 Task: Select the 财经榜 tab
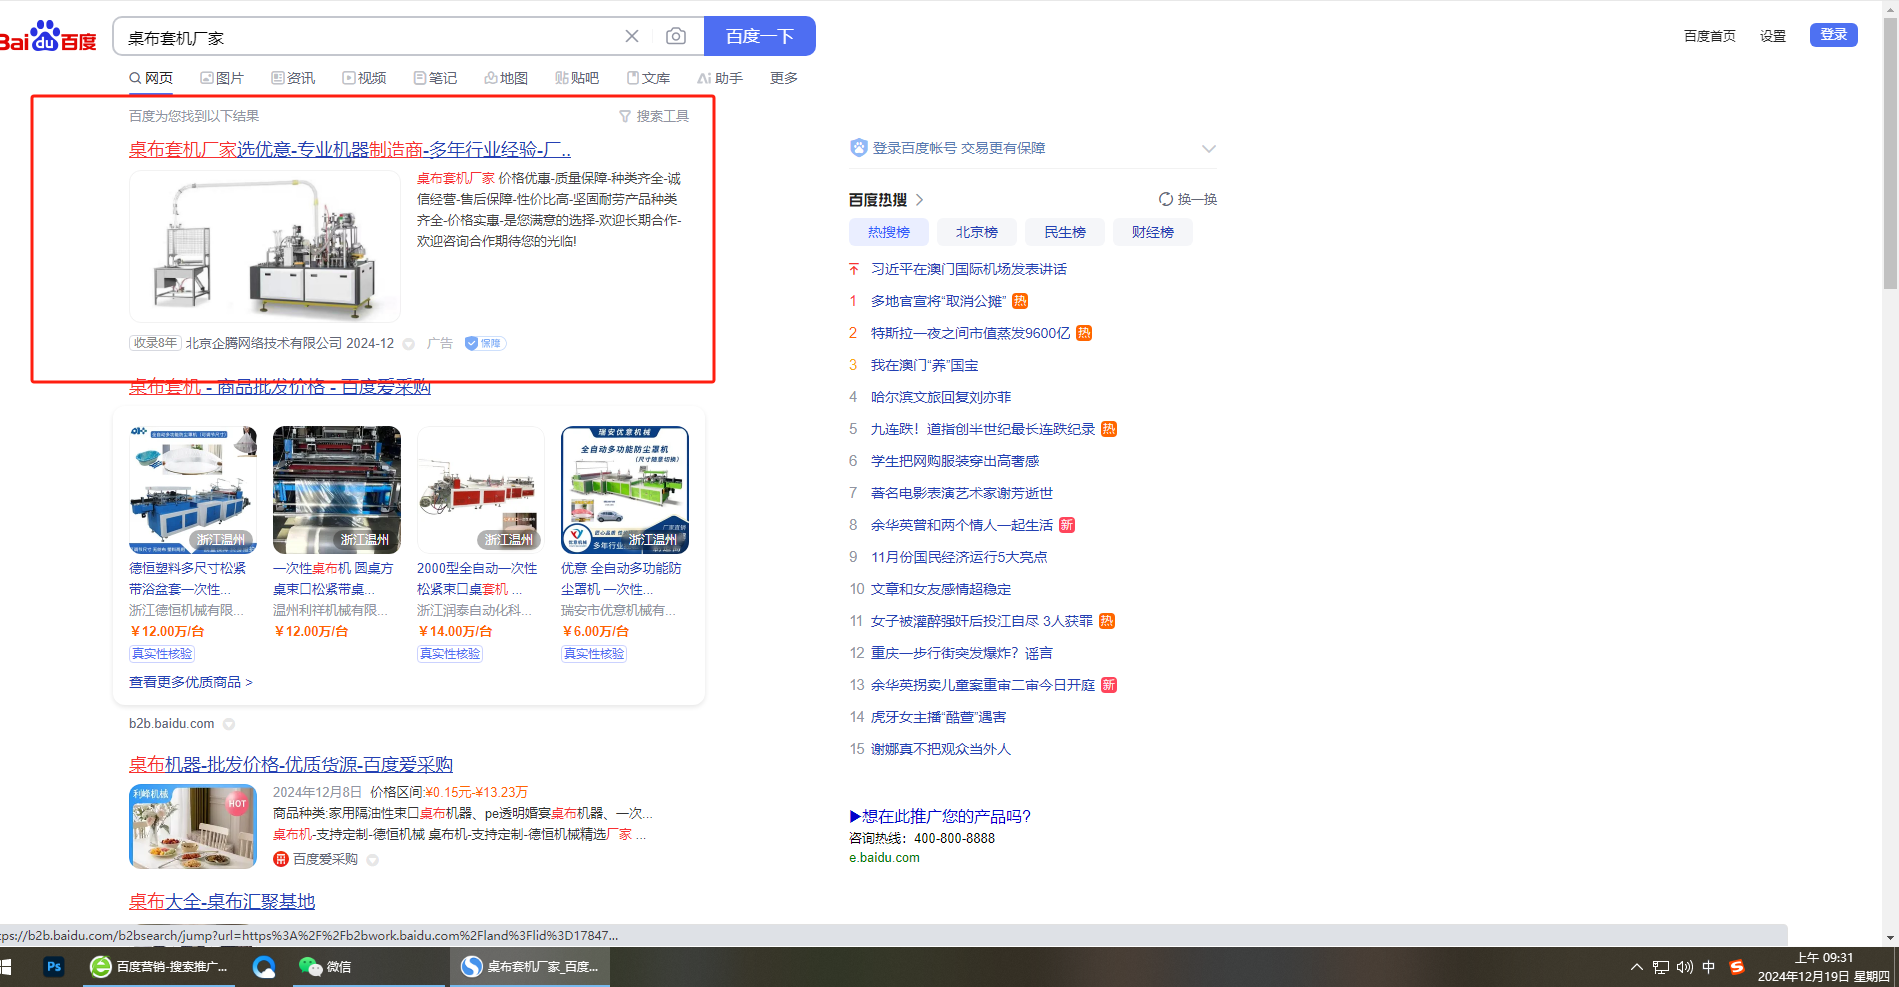click(1153, 232)
